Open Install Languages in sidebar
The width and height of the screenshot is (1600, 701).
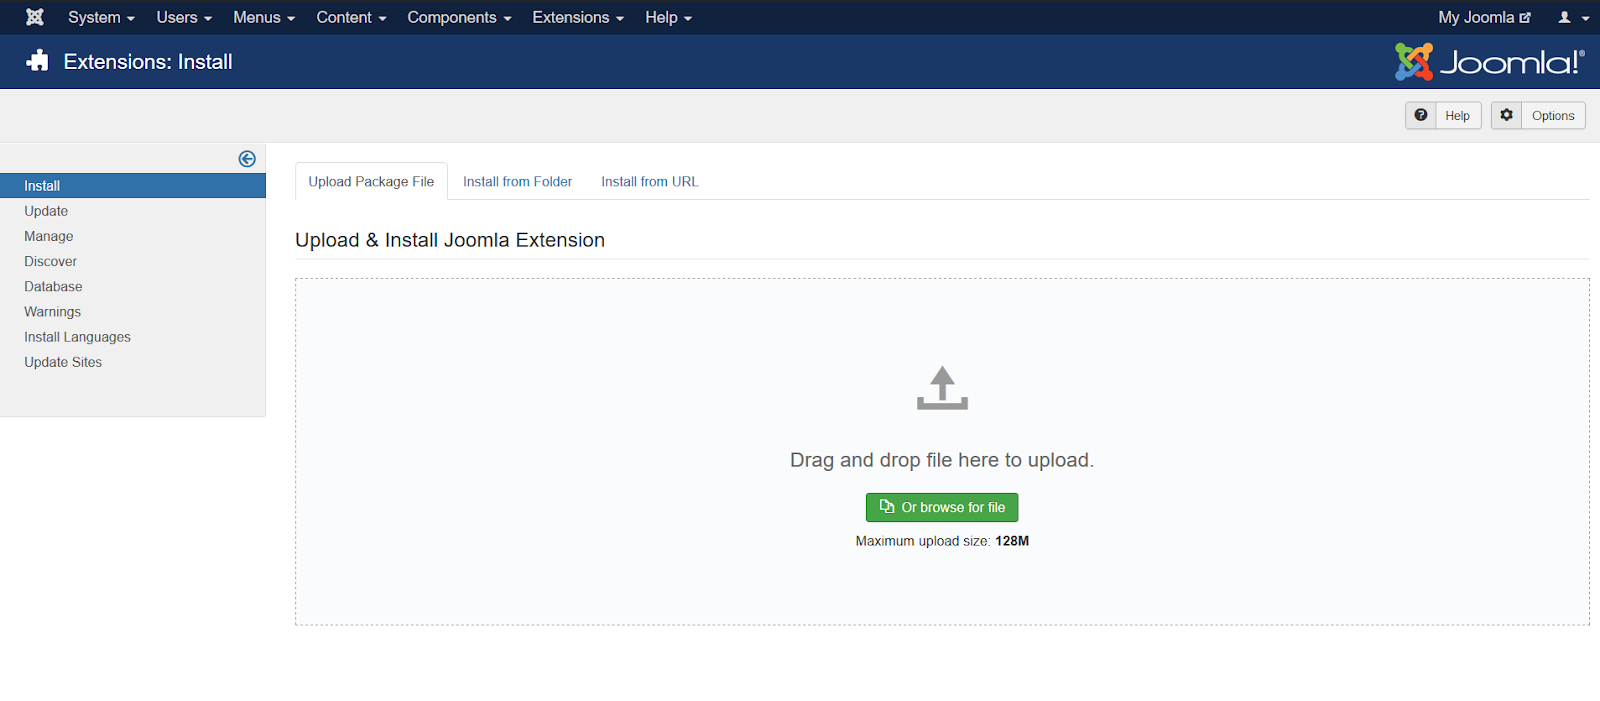pyautogui.click(x=77, y=337)
